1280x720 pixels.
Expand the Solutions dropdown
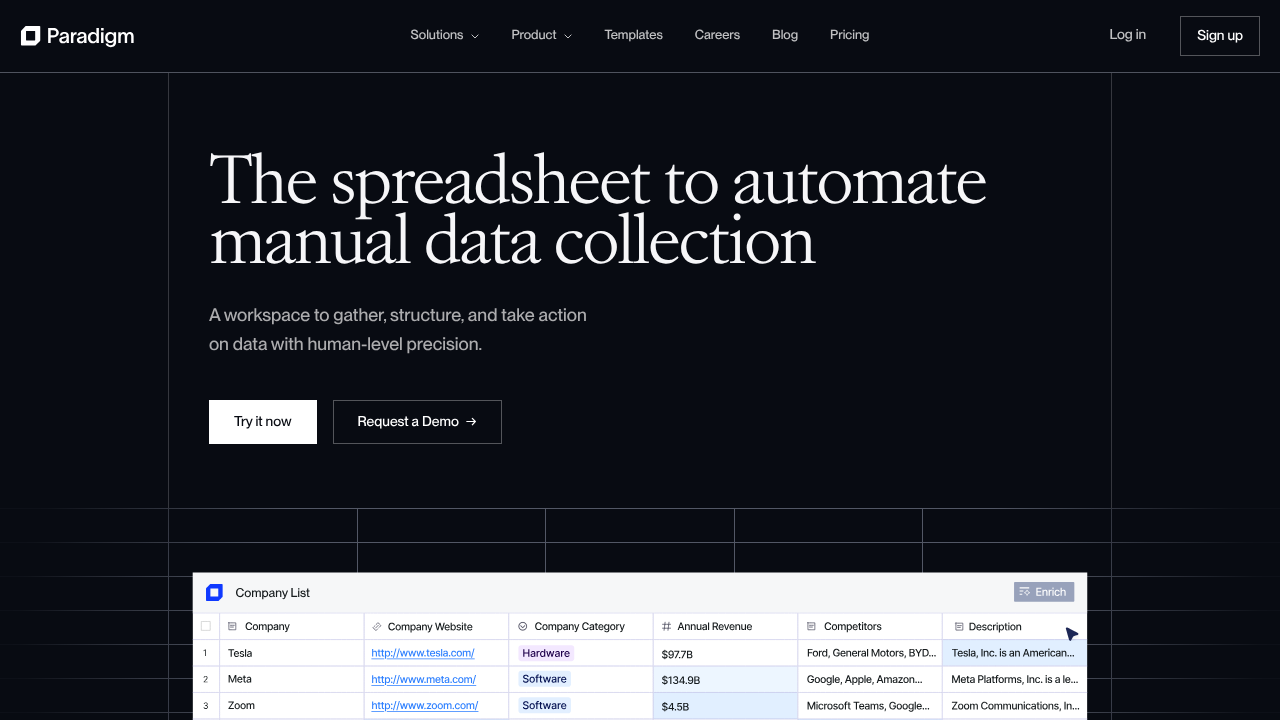click(x=444, y=35)
